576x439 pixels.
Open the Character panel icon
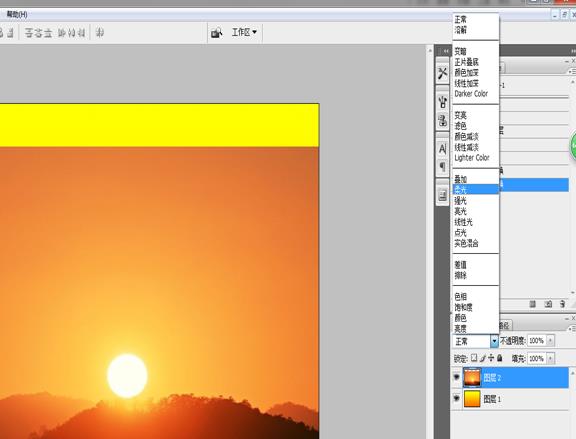[442, 149]
